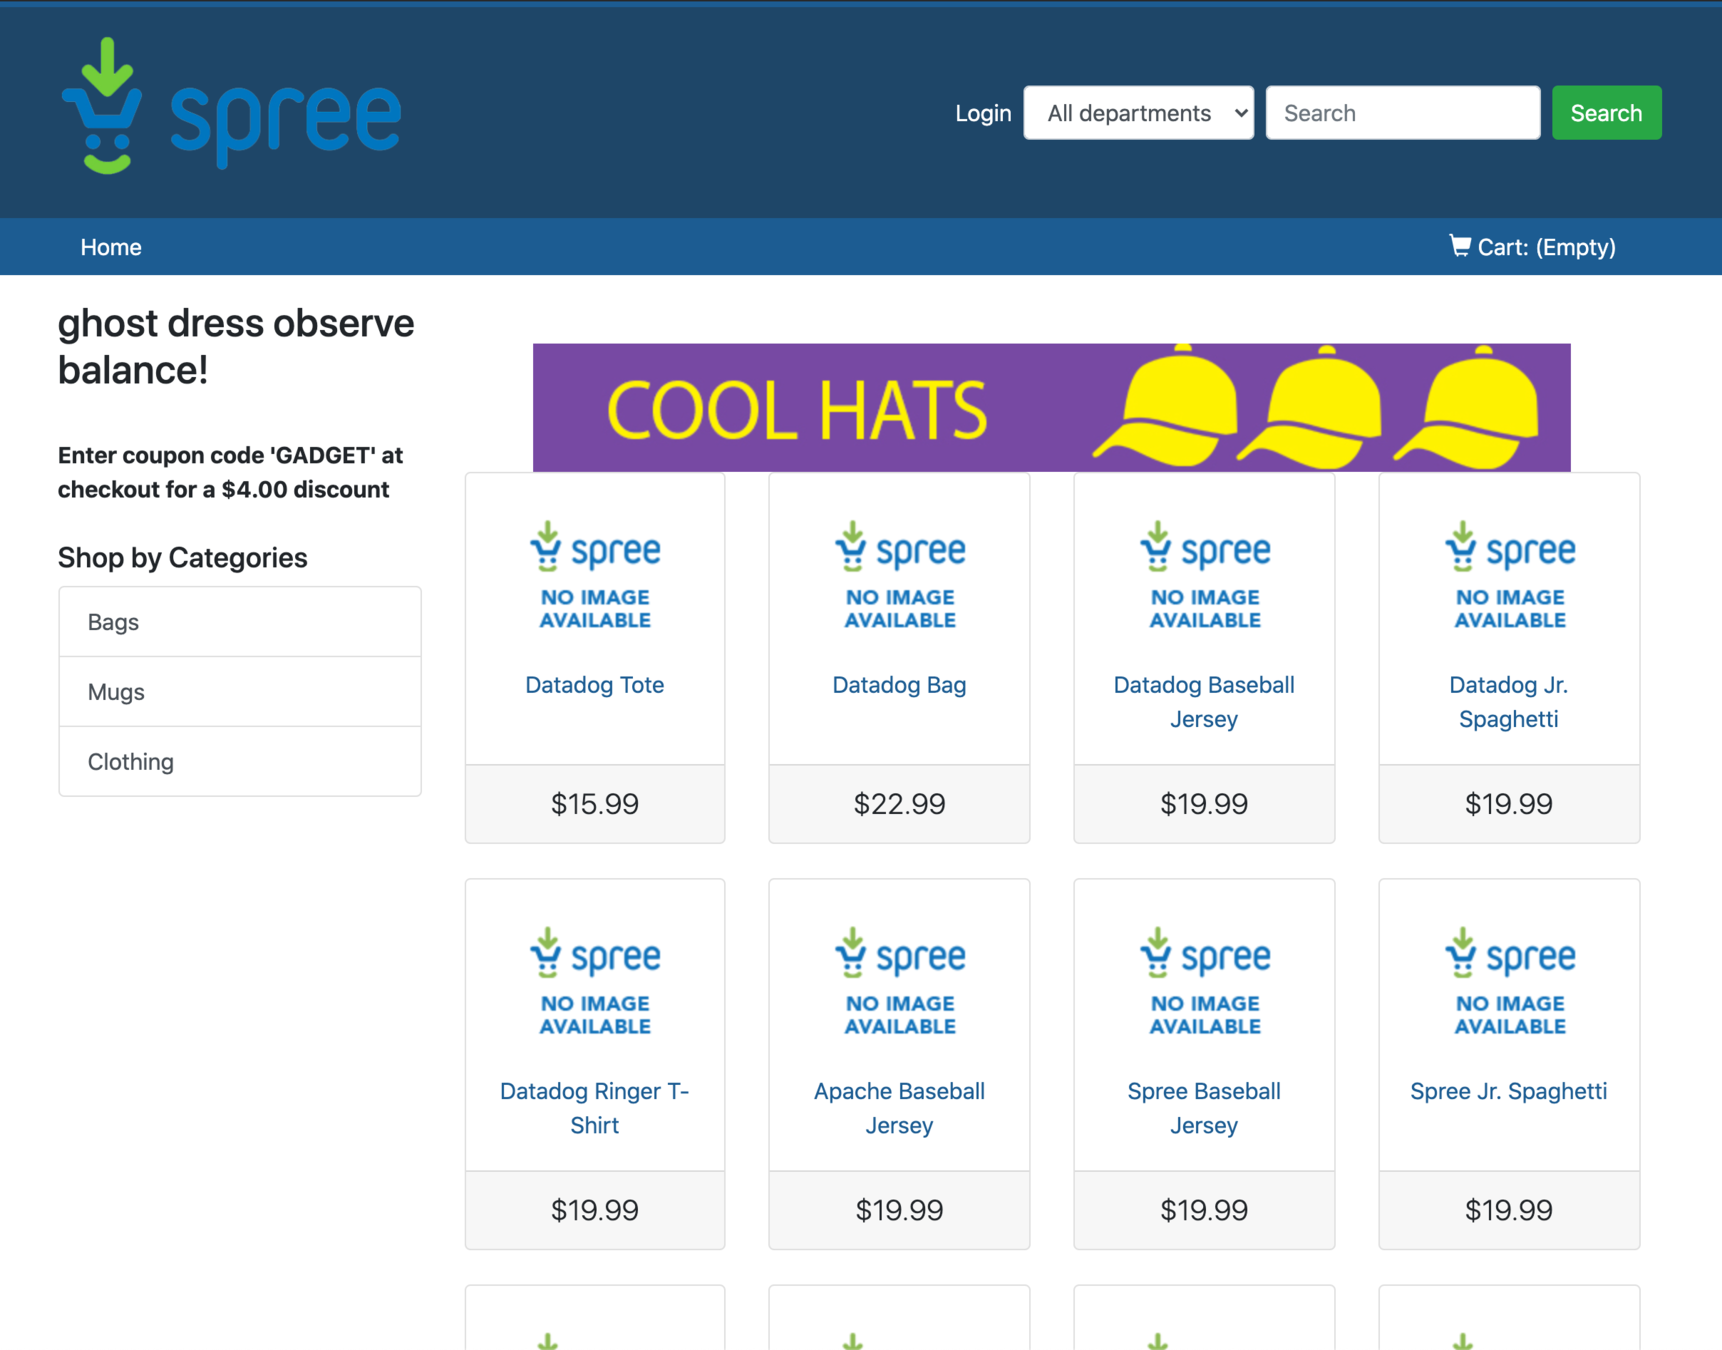Click the Spree logo in header
The image size is (1722, 1350).
click(231, 106)
